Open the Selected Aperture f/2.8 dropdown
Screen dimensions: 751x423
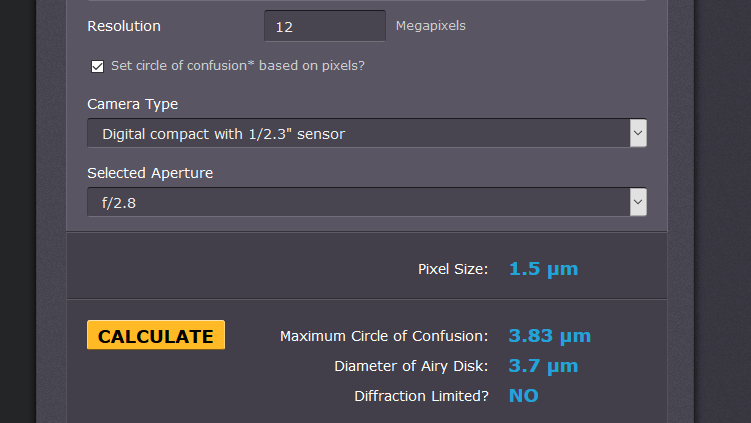point(357,202)
